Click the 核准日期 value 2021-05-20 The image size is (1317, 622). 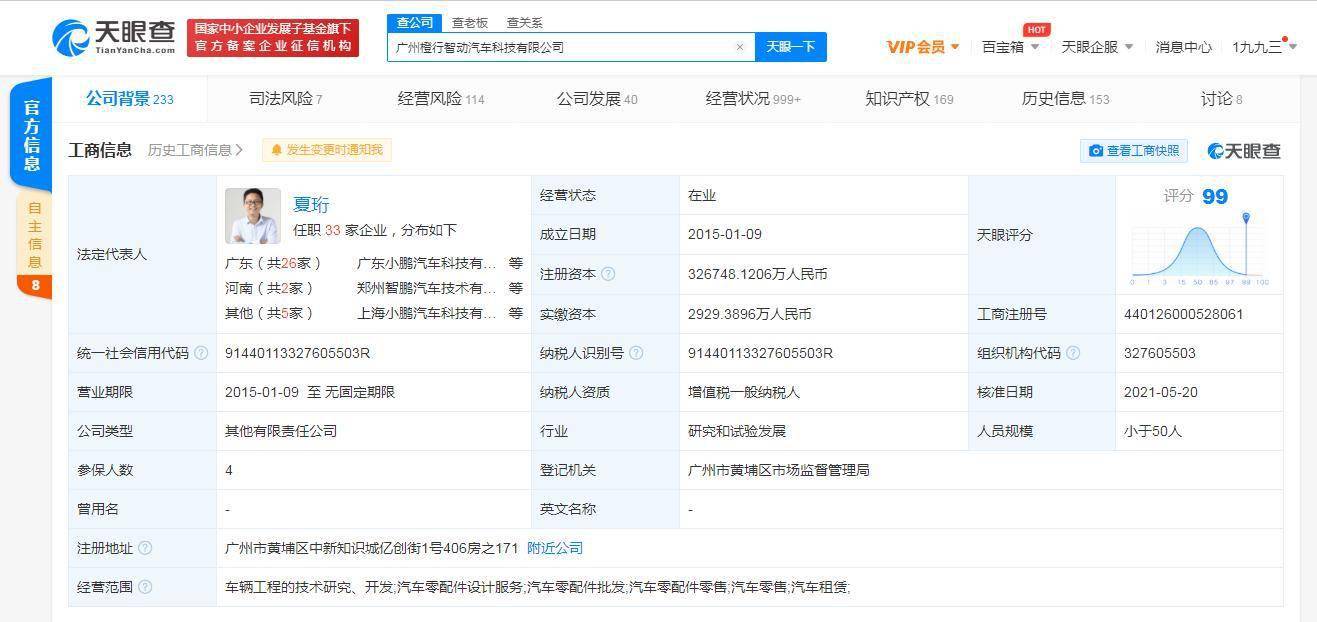tap(1161, 392)
